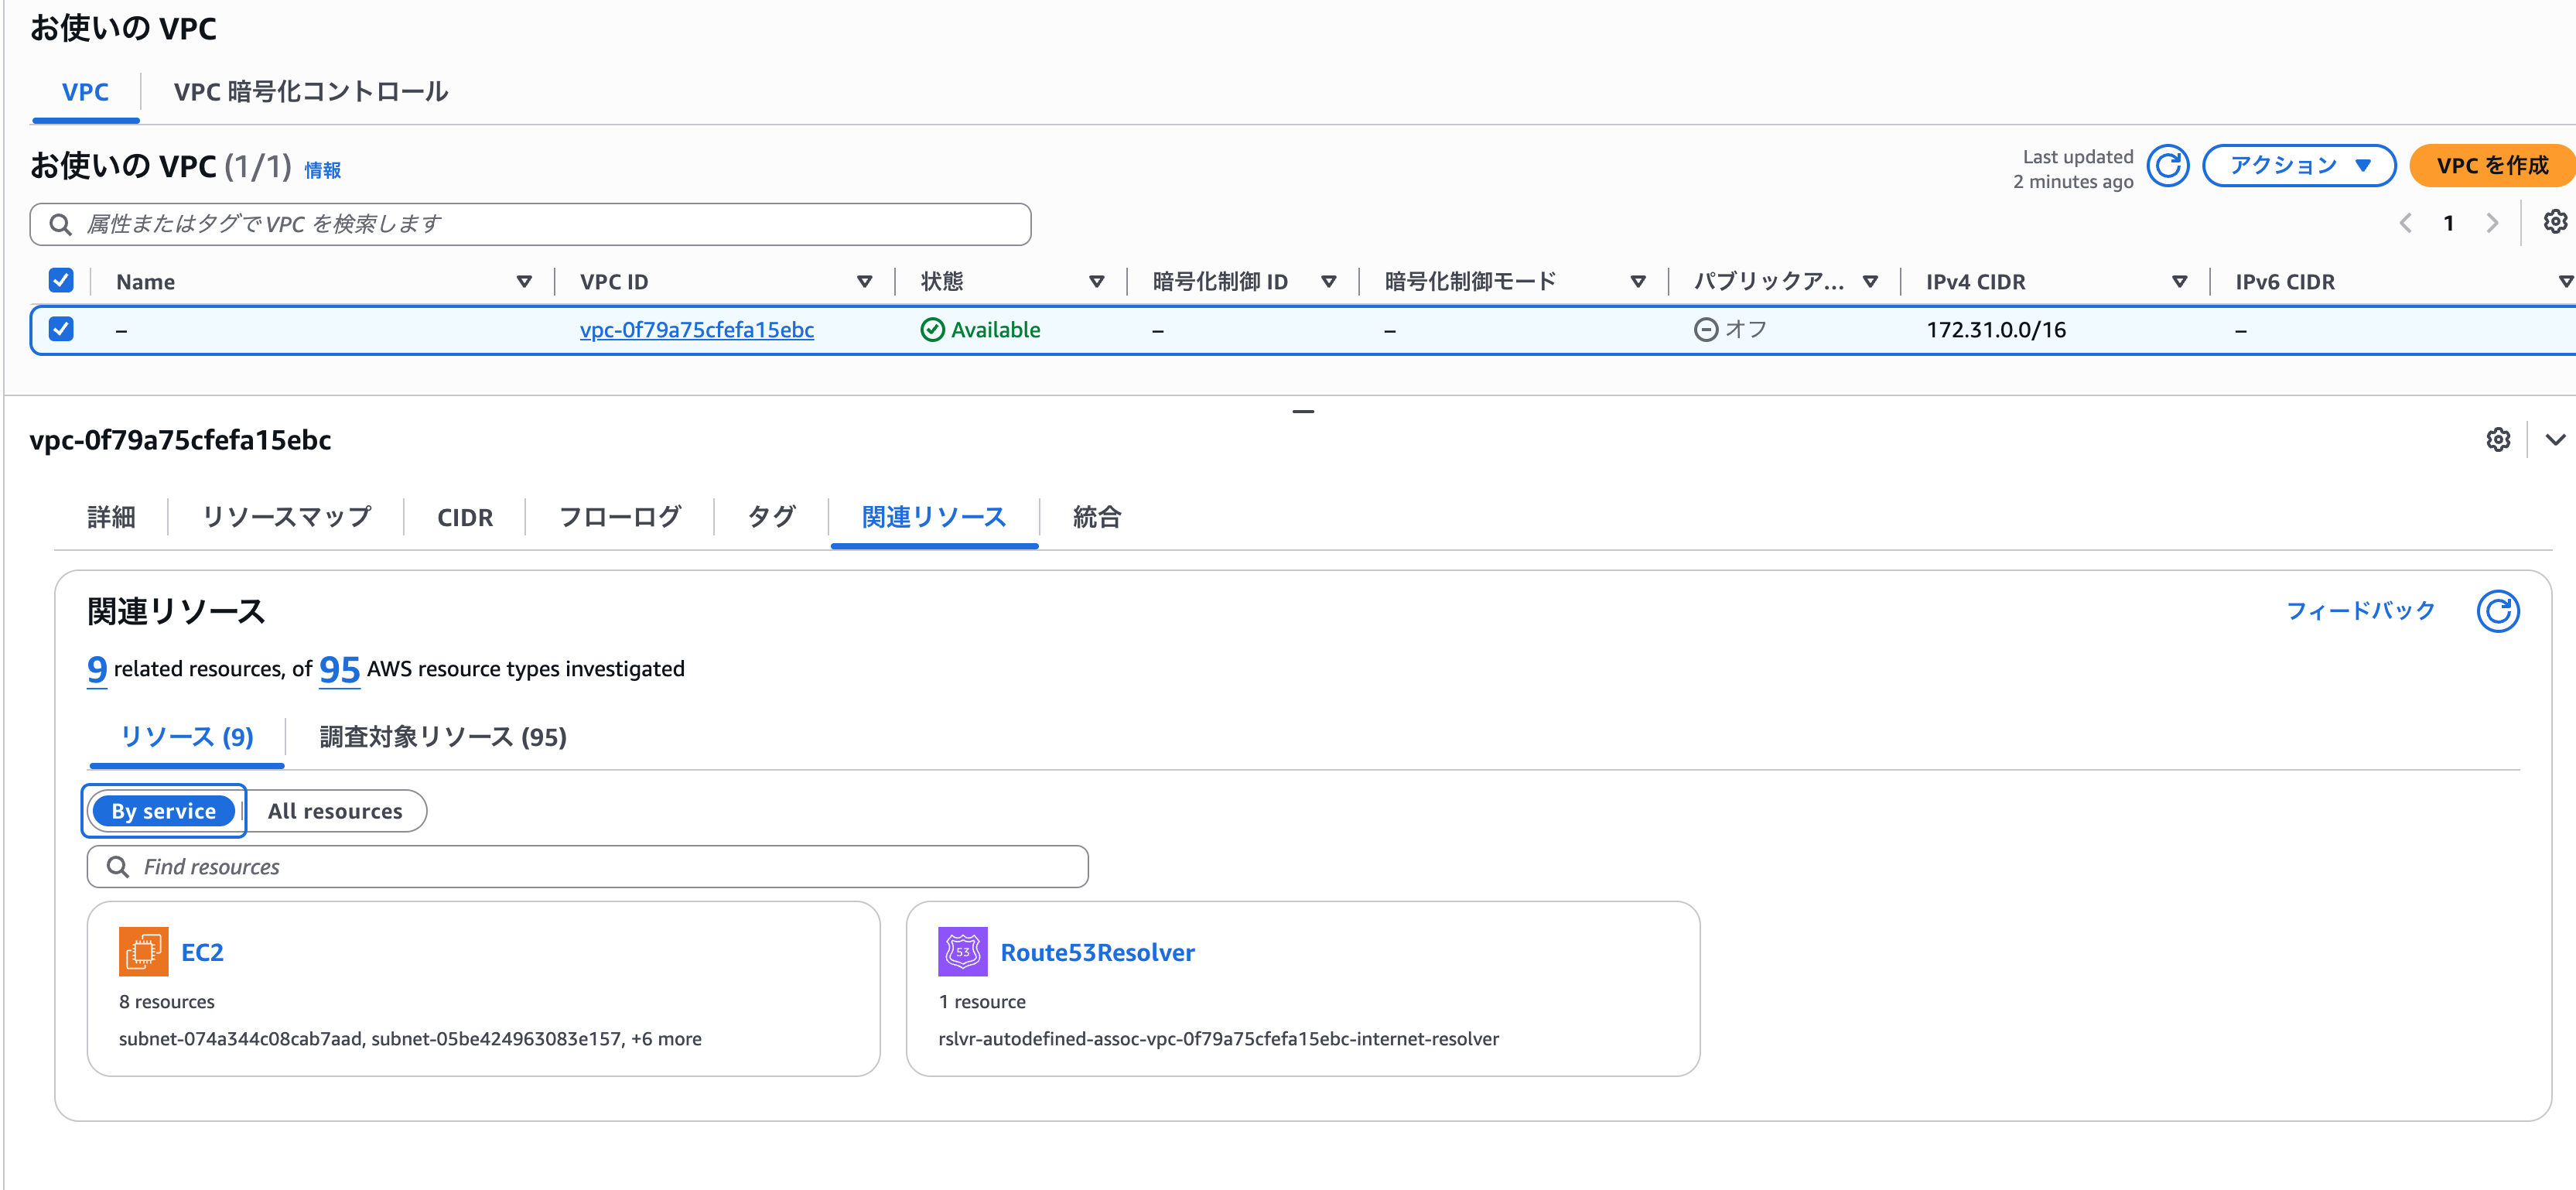Click the 1 resource text
This screenshot has width=2576, height=1190.
982,1002
